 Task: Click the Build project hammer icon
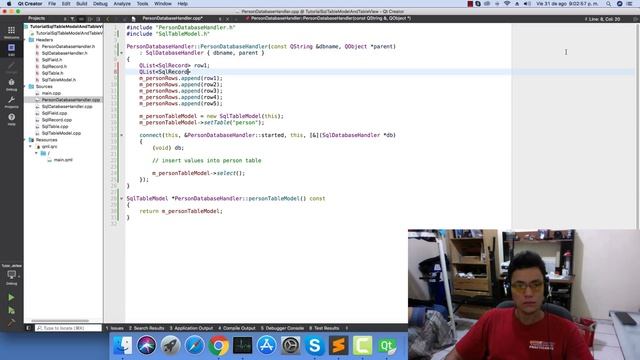click(11, 322)
